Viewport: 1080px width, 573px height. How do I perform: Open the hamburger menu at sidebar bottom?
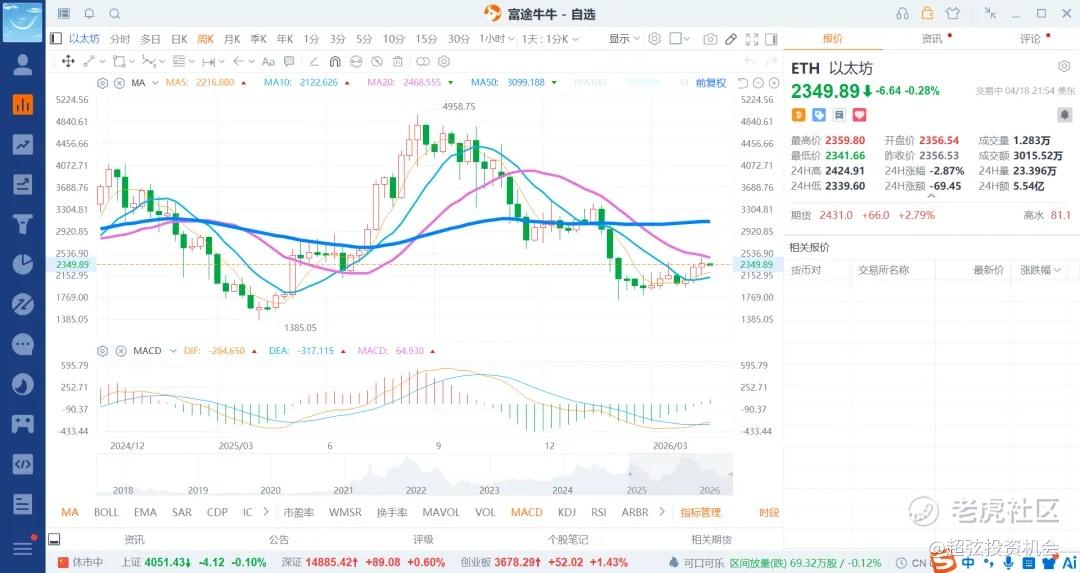pyautogui.click(x=23, y=548)
